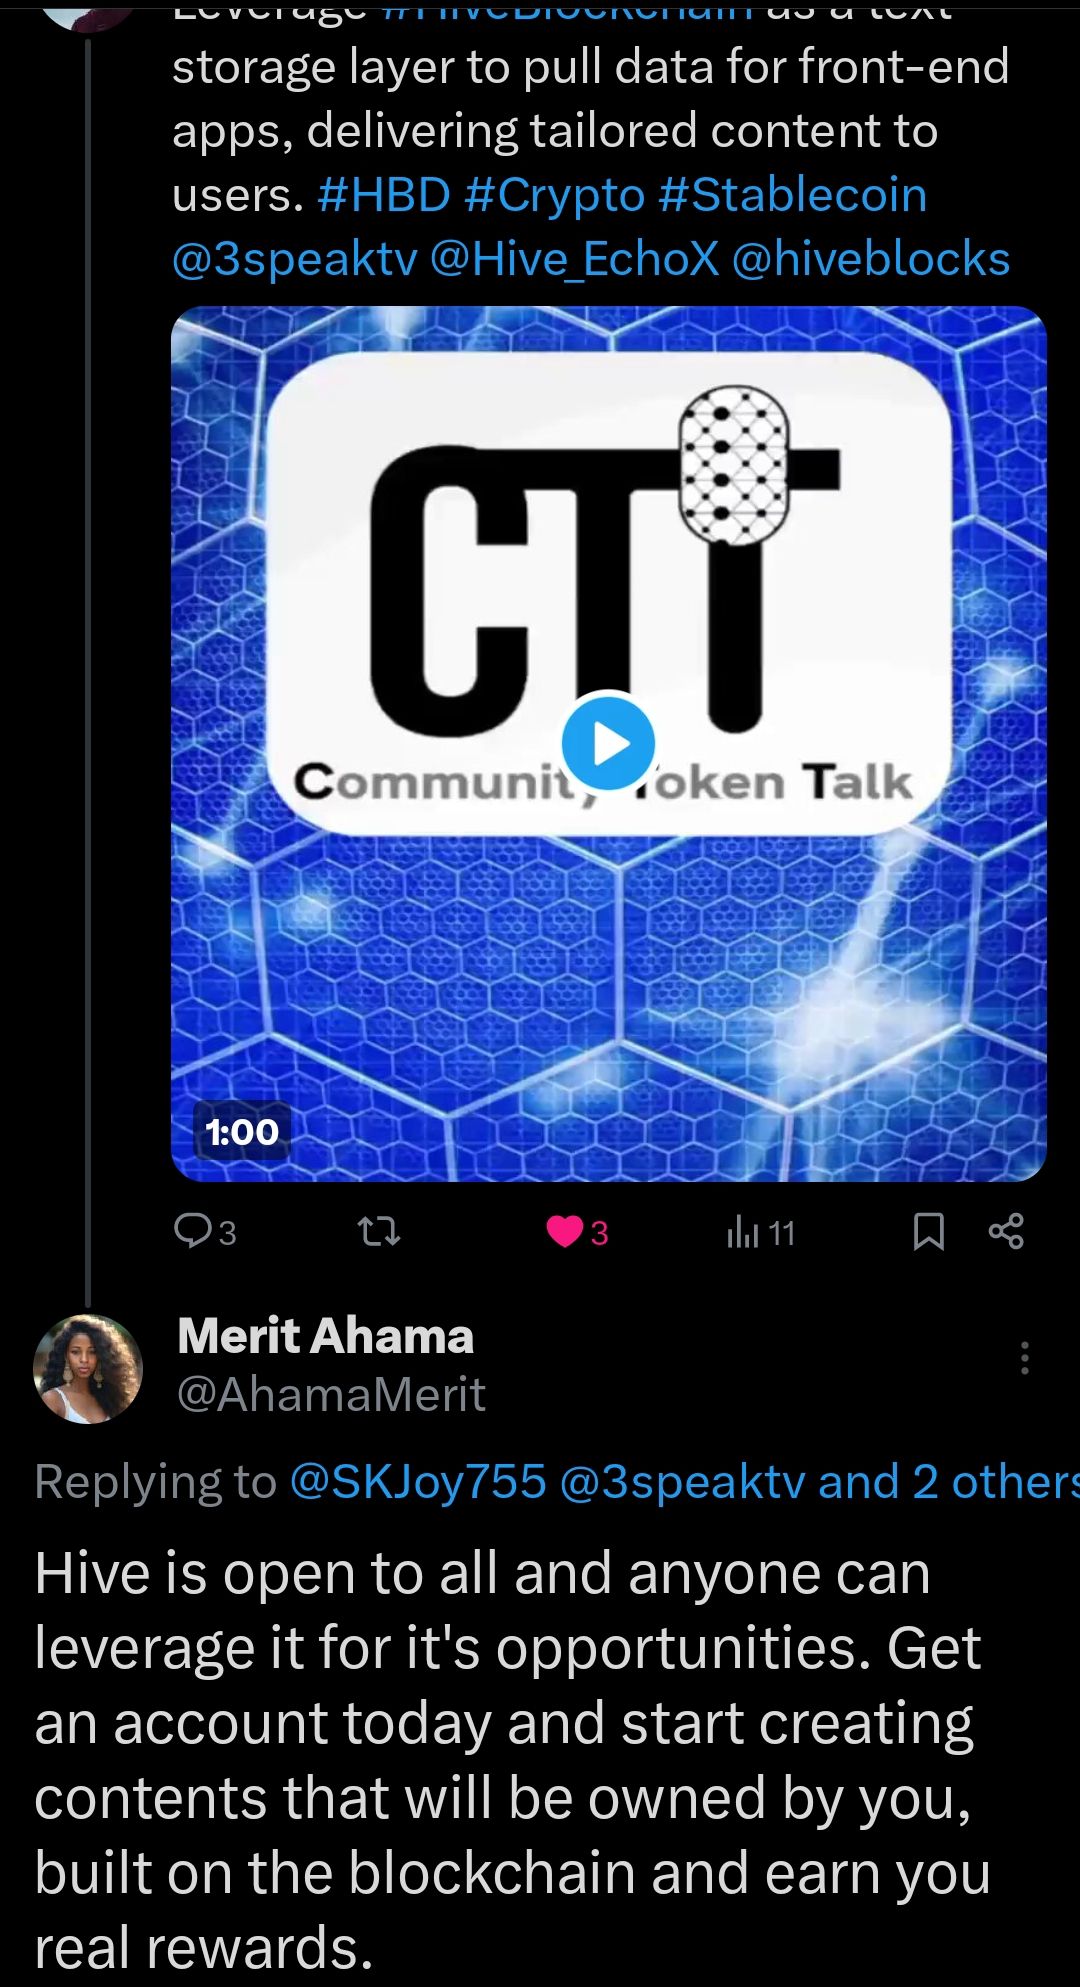The width and height of the screenshot is (1080, 1987).
Task: Bookmark this tweet
Action: tap(929, 1232)
